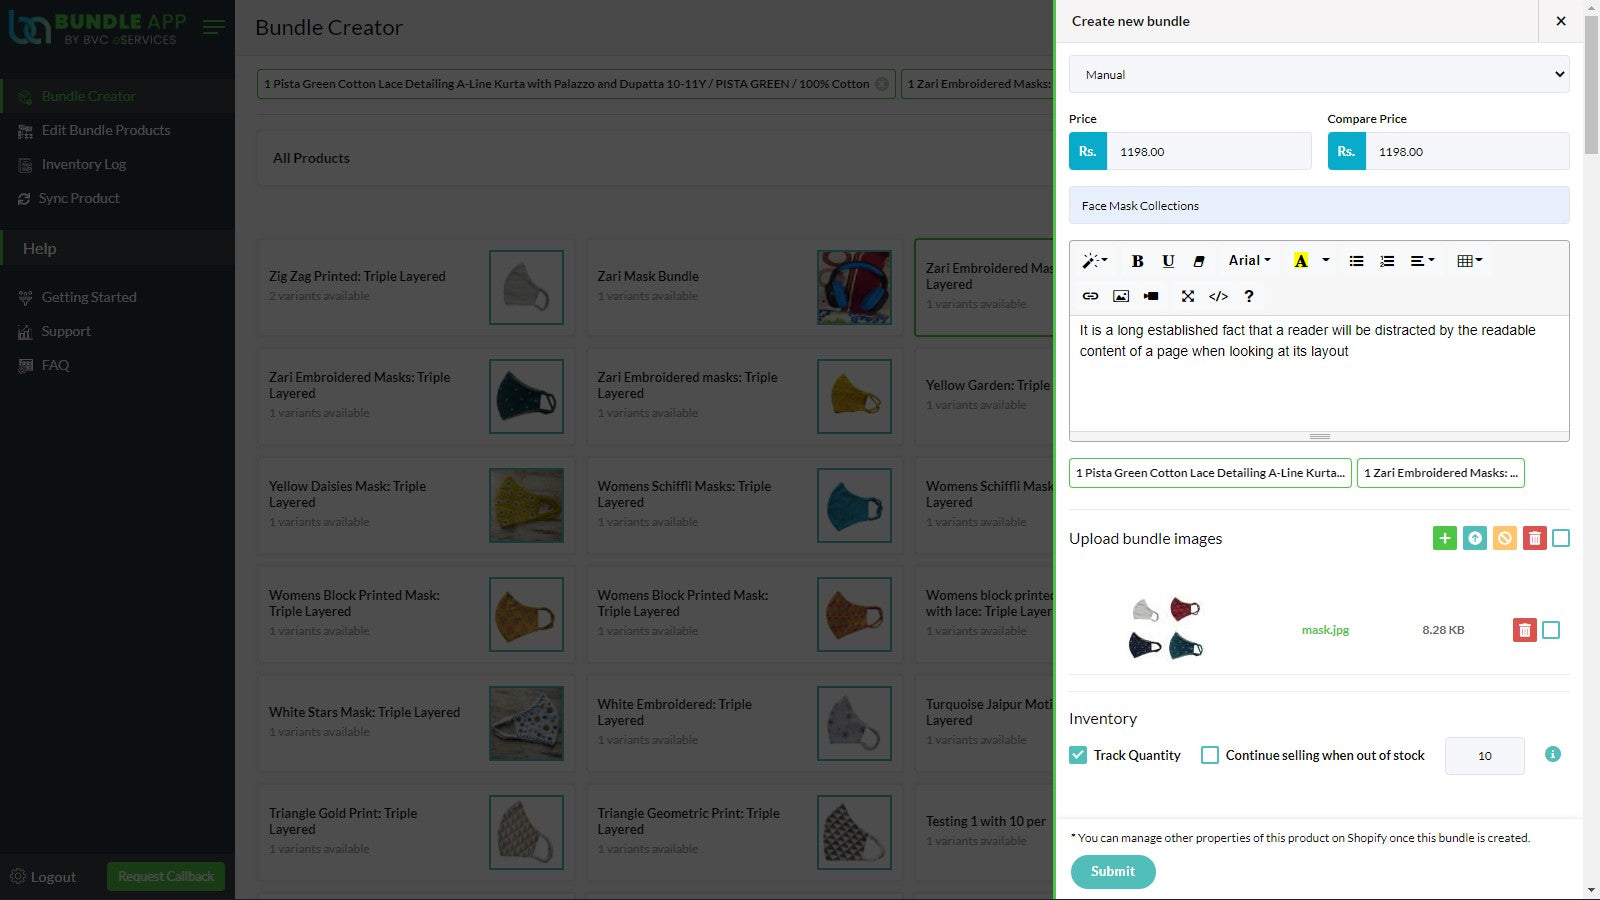Click the inventory info icon
The image size is (1600, 900).
(1553, 754)
